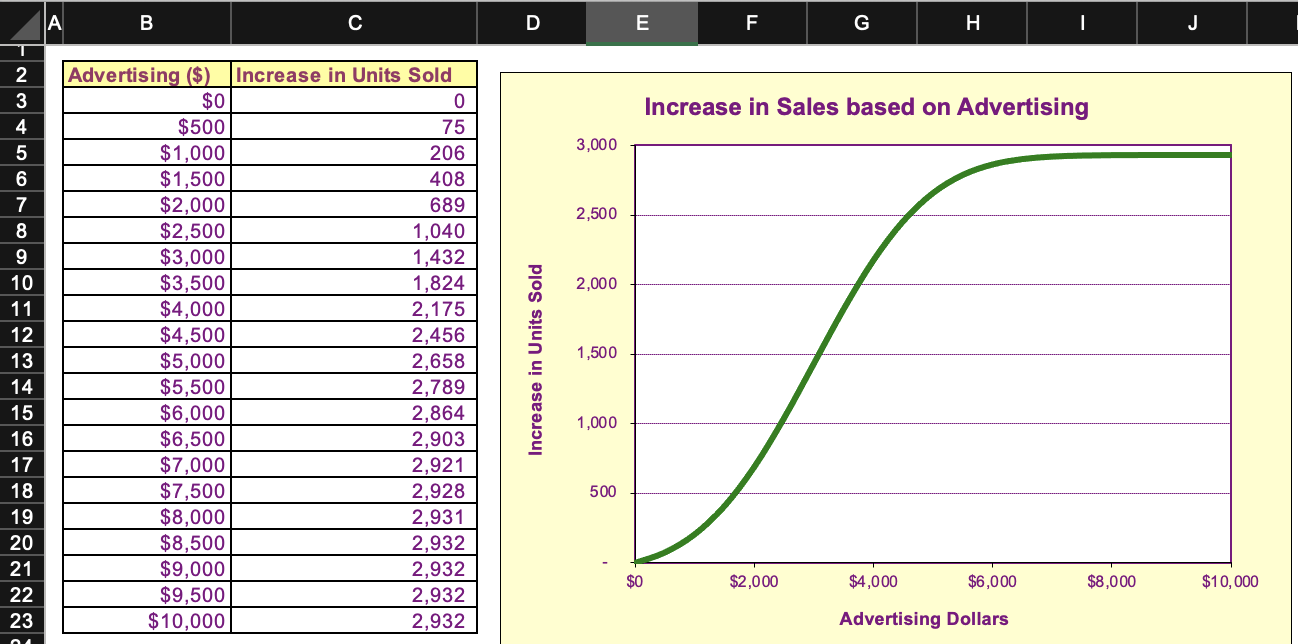Select the cell showing 2,789 units
This screenshot has height=644, width=1298.
(x=355, y=387)
